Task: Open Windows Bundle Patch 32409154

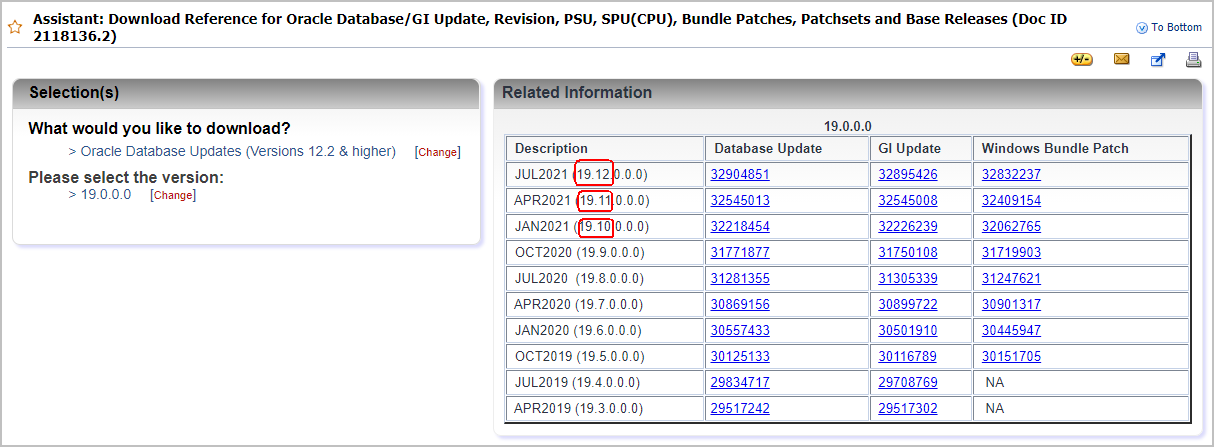Action: pyautogui.click(x=1011, y=200)
